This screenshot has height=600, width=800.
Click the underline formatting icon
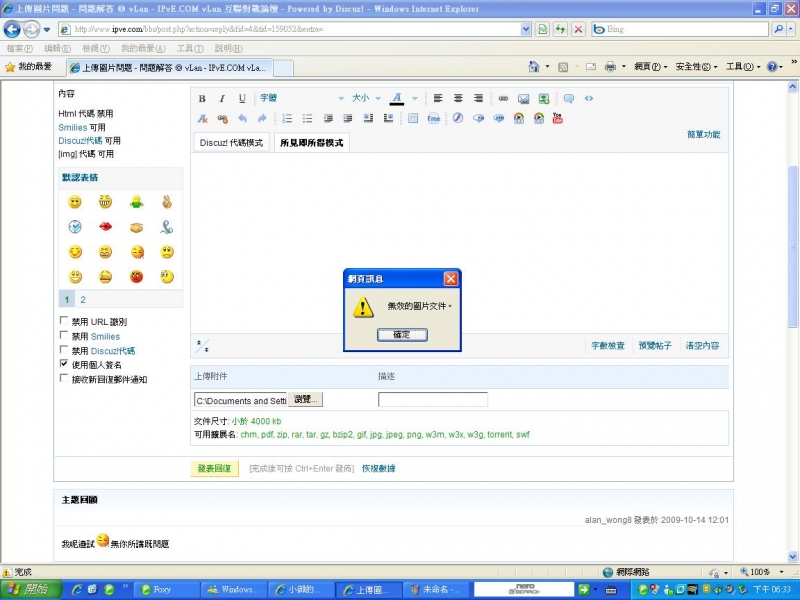click(x=242, y=98)
